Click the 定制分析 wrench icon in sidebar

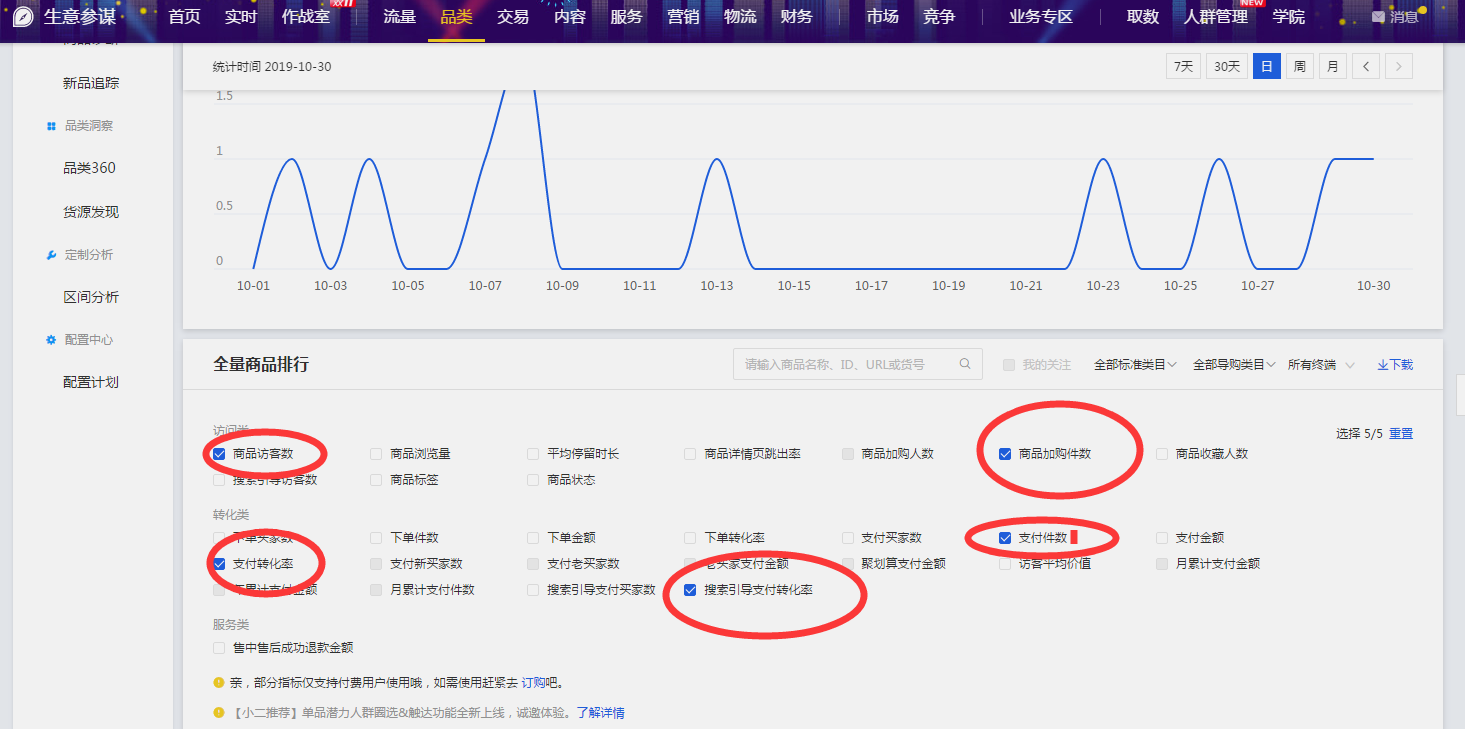point(51,255)
